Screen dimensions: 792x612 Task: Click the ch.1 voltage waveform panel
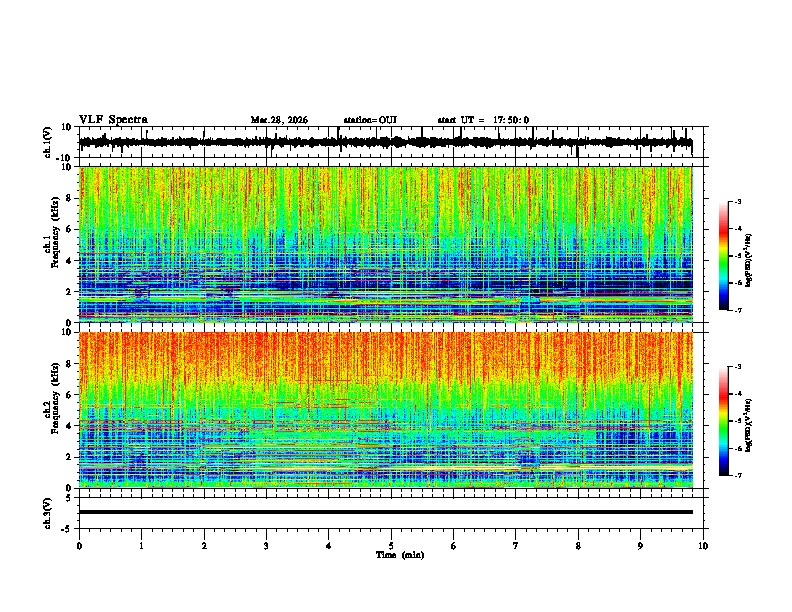tap(391, 142)
